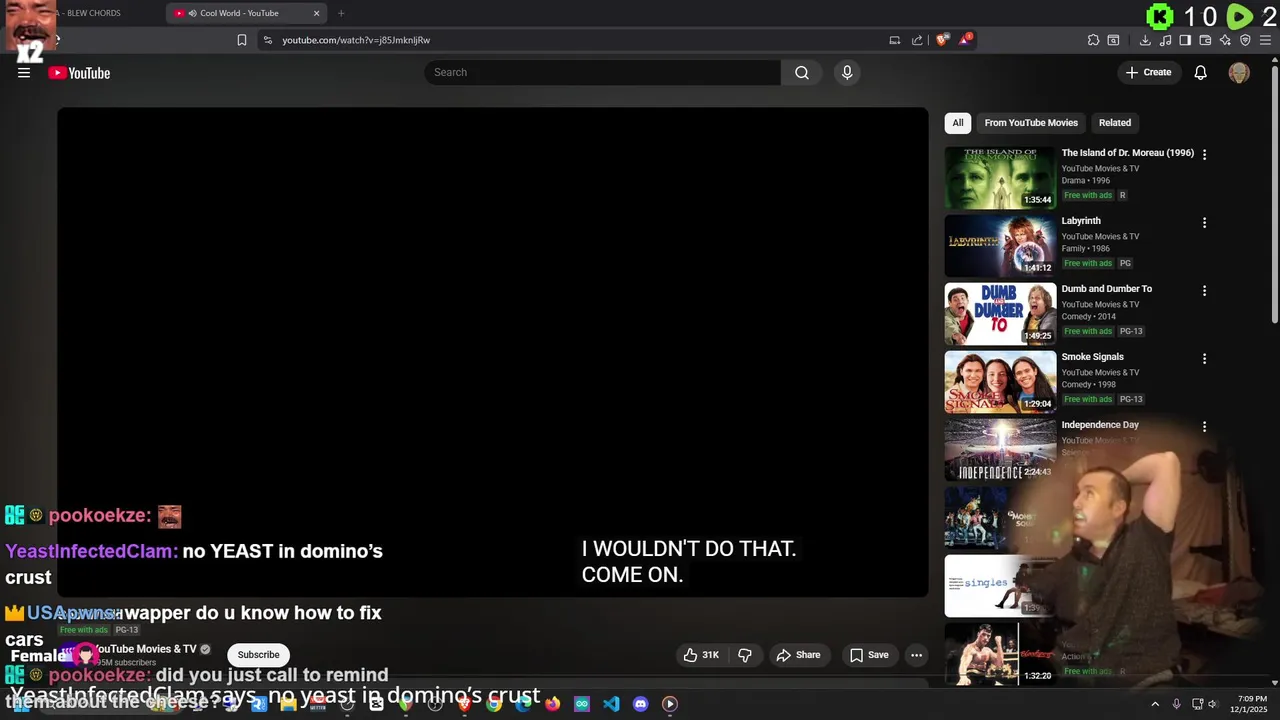The image size is (1280, 720).
Task: Click the Share button under video
Action: (x=799, y=655)
